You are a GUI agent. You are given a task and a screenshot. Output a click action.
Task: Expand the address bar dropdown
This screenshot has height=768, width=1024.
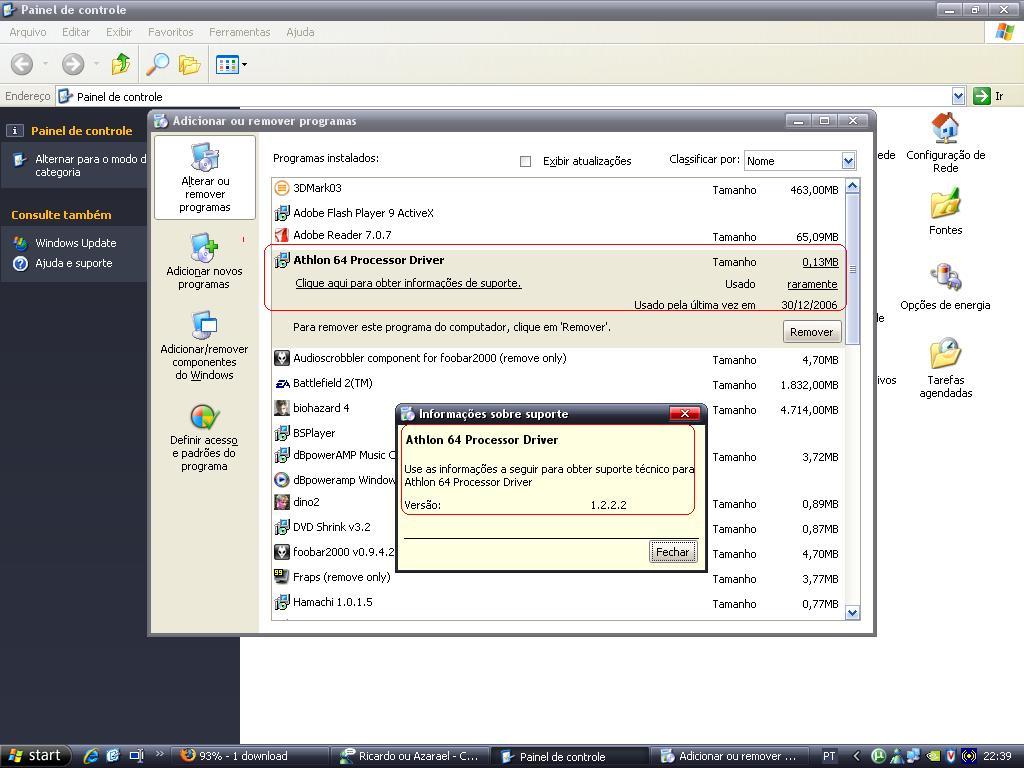[x=958, y=97]
